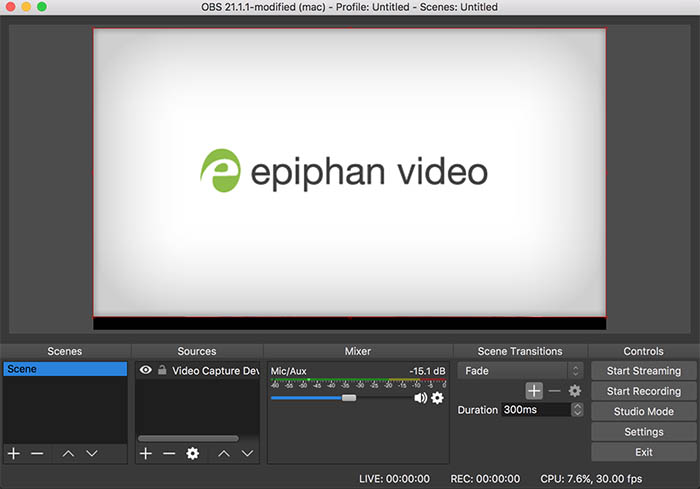Viewport: 700px width, 489px height.
Task: Close the OBS window with red button
Action: click(x=10, y=6)
